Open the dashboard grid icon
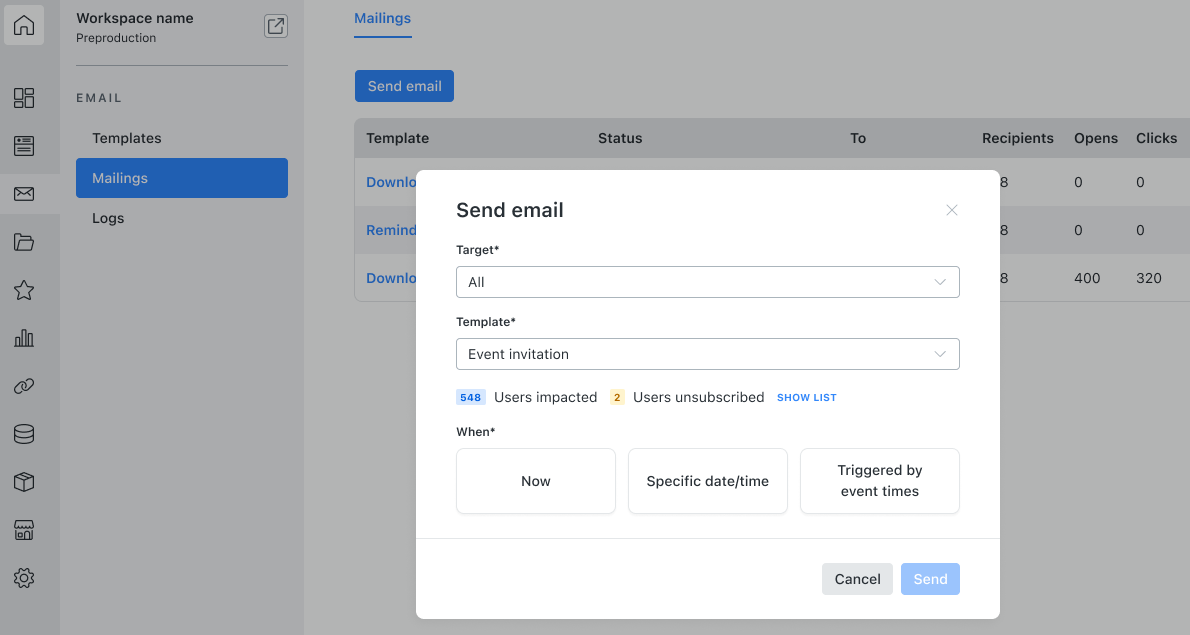Image resolution: width=1190 pixels, height=635 pixels. pyautogui.click(x=24, y=98)
